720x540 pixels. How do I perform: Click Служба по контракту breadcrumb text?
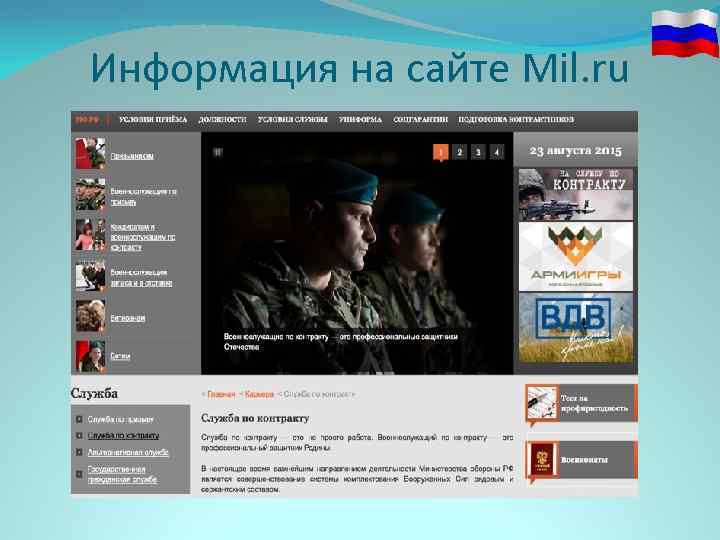point(319,394)
